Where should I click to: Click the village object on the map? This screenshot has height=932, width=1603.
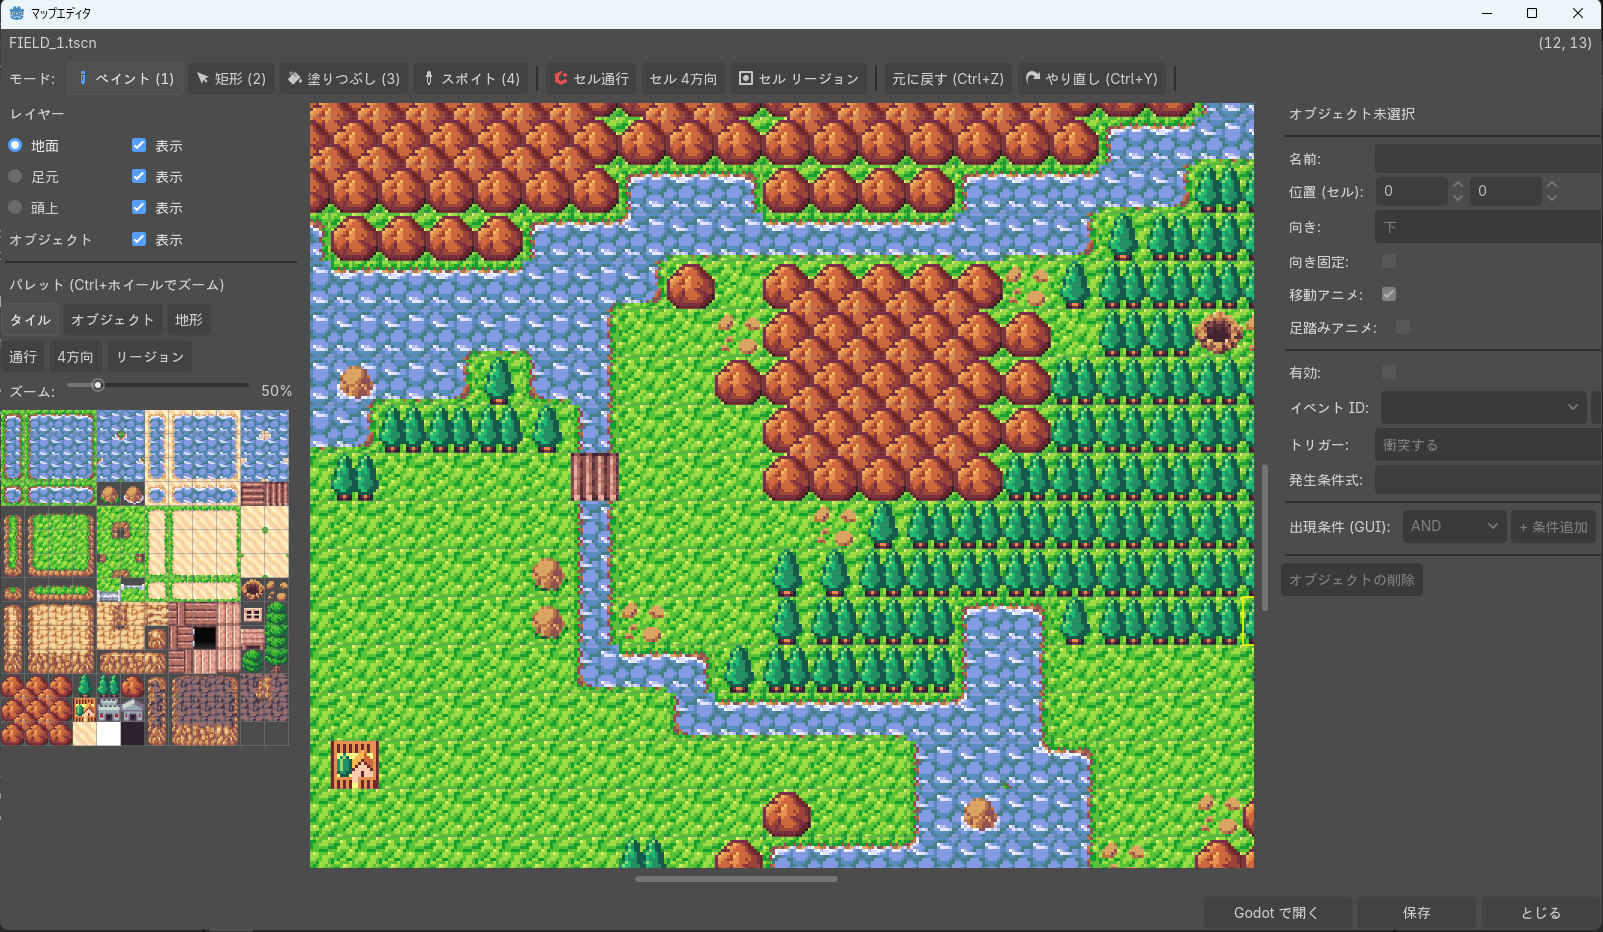pos(355,765)
